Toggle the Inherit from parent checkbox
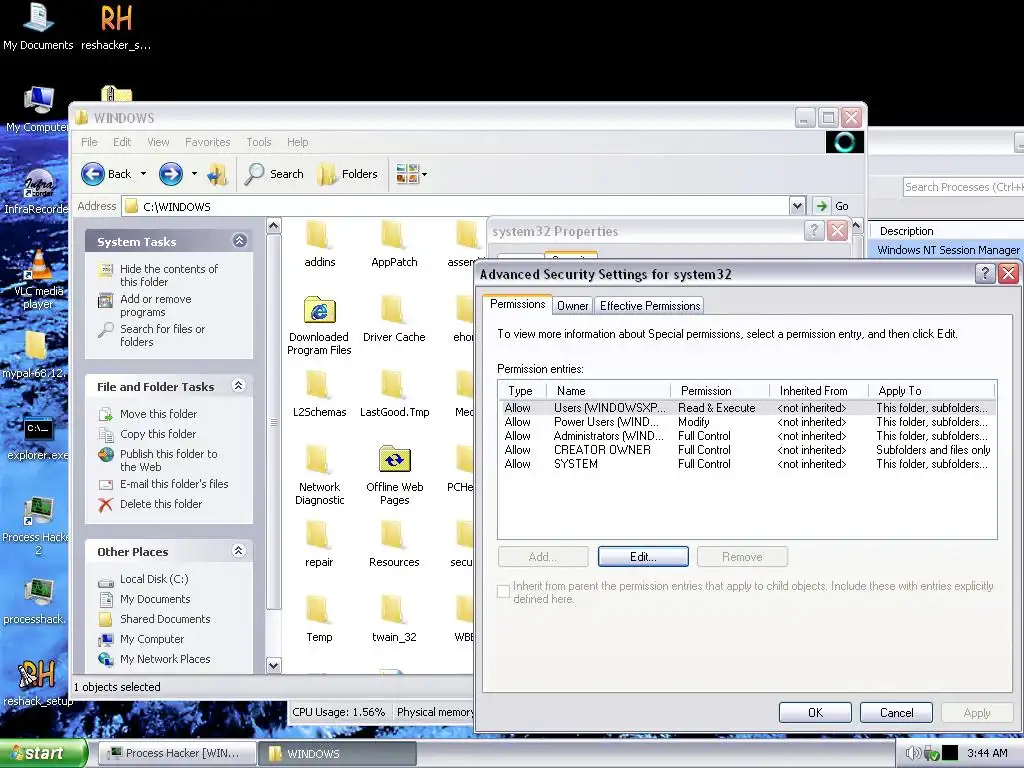Image resolution: width=1024 pixels, height=768 pixels. 503,592
